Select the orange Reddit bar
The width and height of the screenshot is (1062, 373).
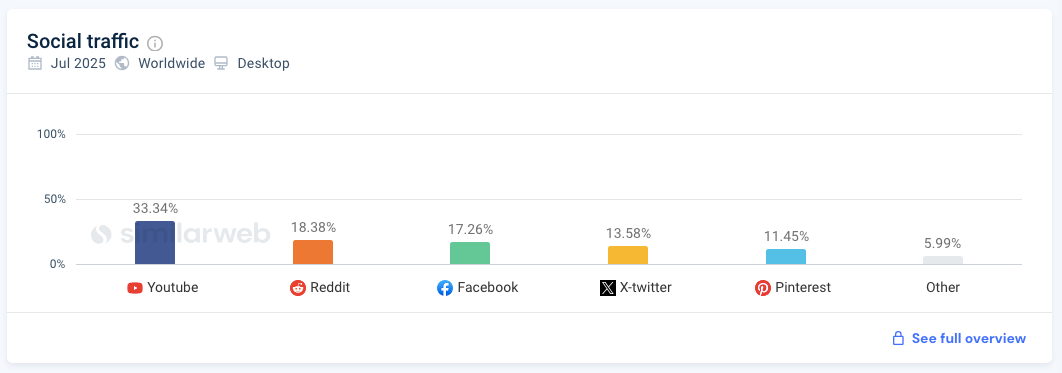[x=313, y=252]
